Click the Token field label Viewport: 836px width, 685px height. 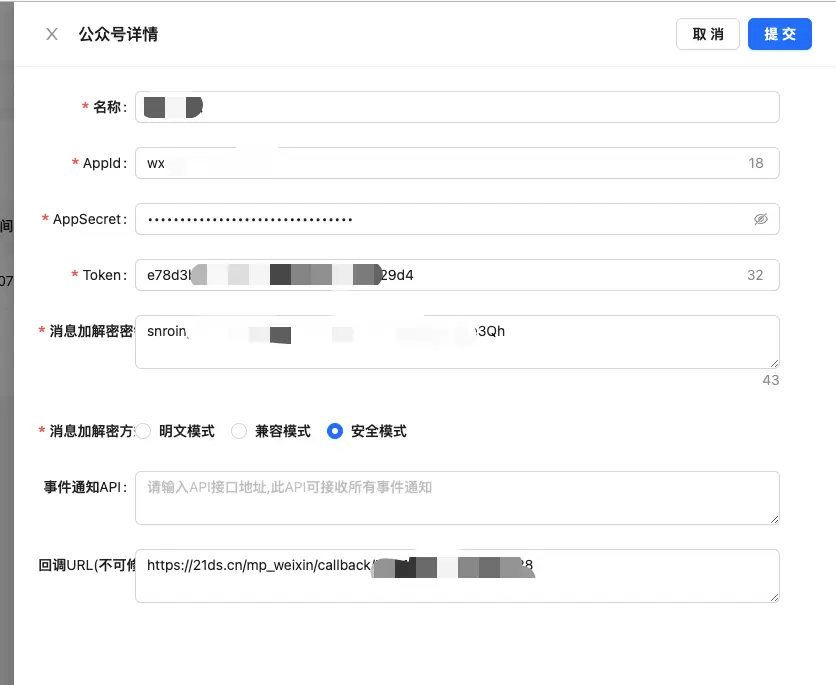[x=104, y=275]
